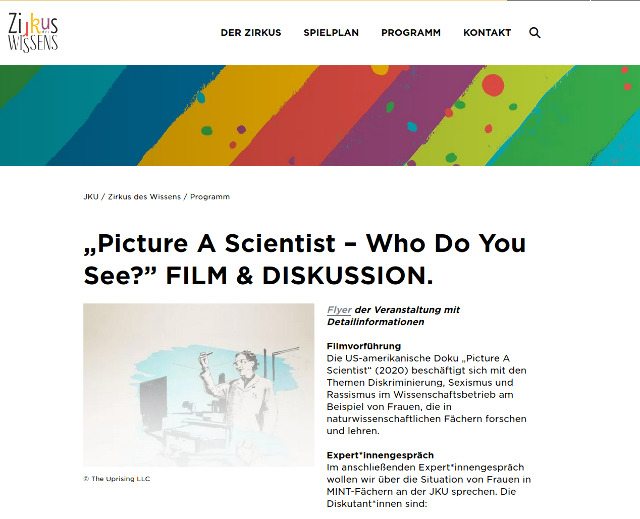Go to the Kontakt page
The image size is (640, 519).
tap(487, 33)
